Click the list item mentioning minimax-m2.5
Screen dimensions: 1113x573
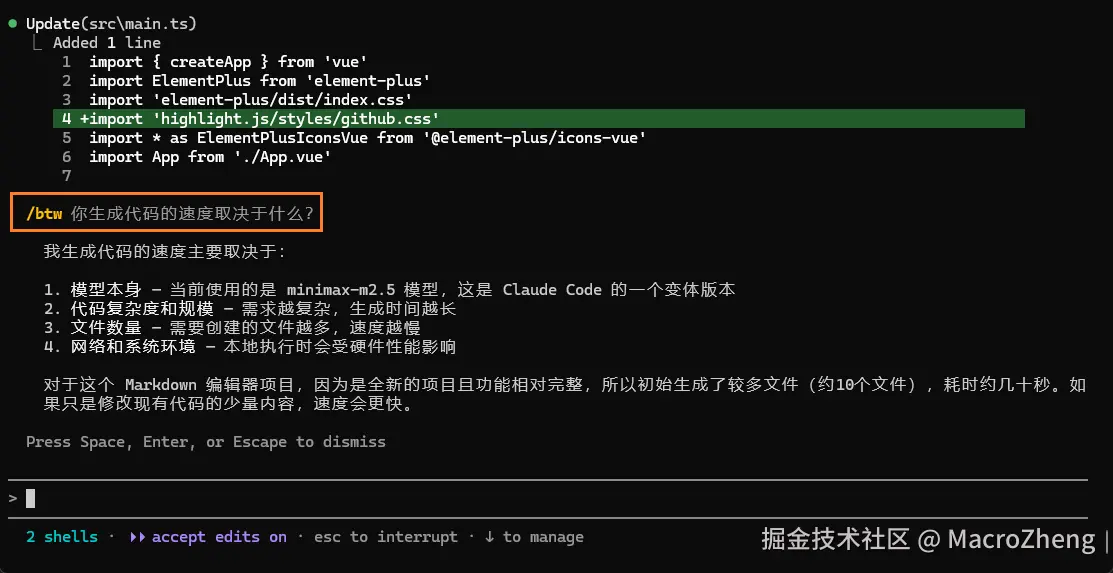coord(390,290)
